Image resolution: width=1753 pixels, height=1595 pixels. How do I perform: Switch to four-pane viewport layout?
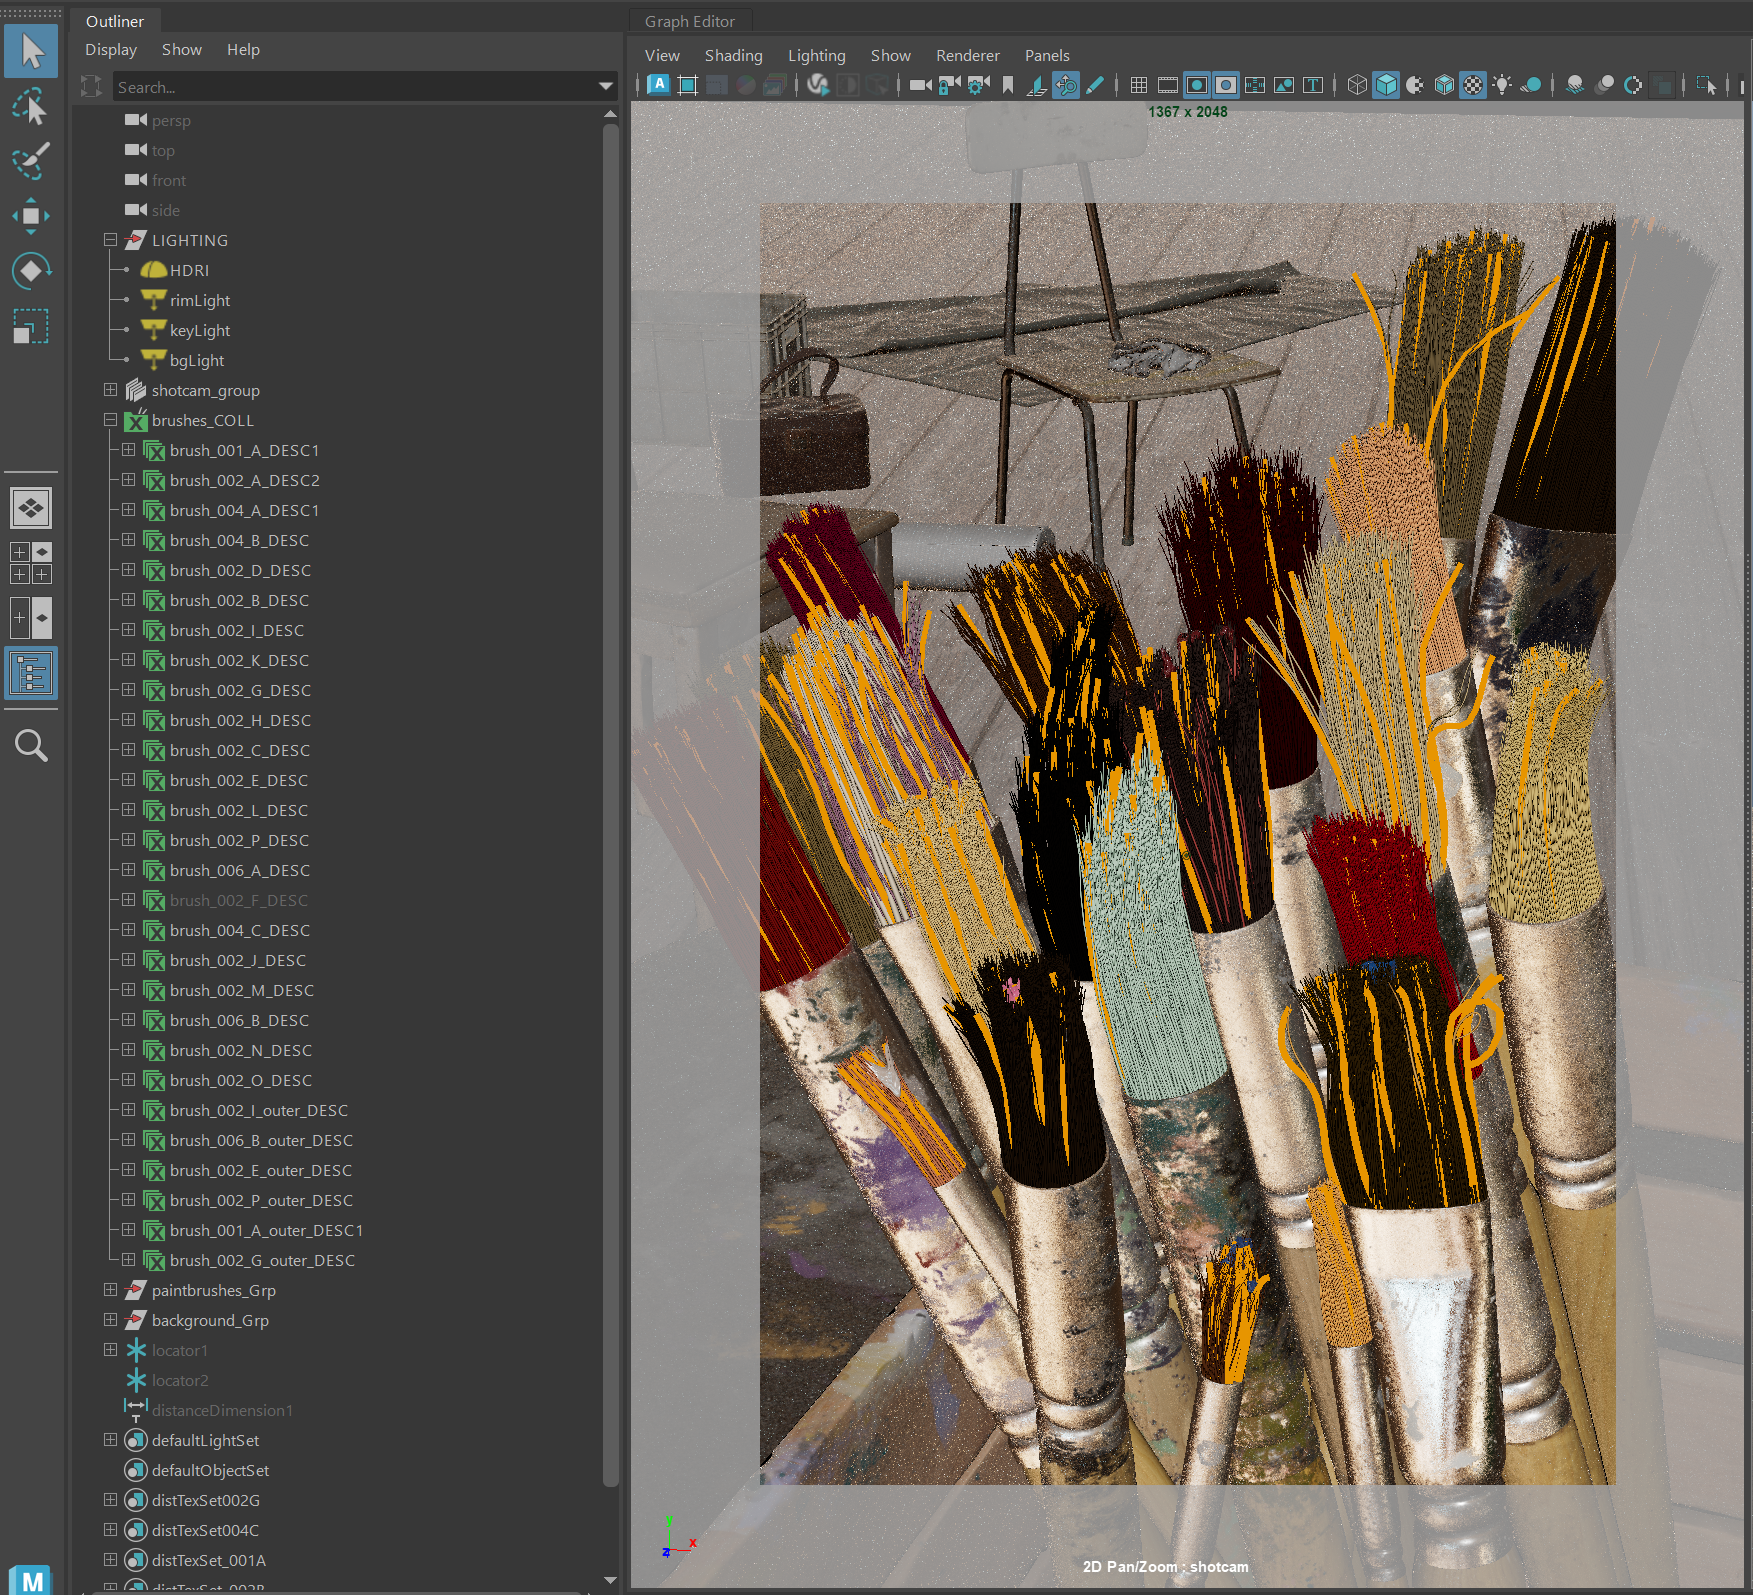pyautogui.click(x=30, y=563)
